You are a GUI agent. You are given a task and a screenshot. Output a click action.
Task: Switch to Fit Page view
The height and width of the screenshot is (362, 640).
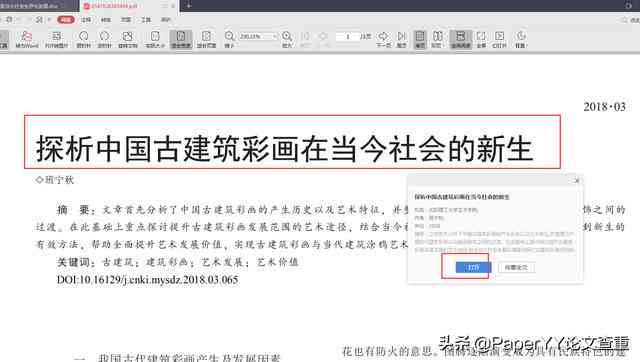(x=207, y=40)
